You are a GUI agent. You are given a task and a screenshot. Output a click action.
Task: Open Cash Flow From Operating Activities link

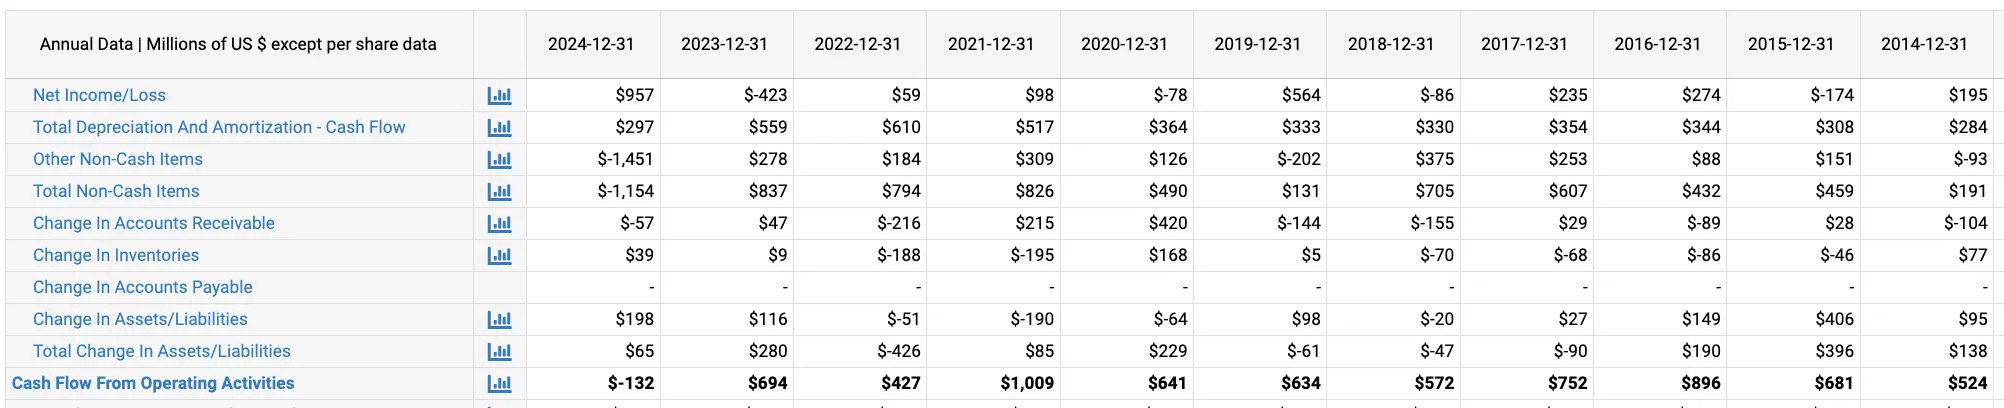tap(153, 383)
